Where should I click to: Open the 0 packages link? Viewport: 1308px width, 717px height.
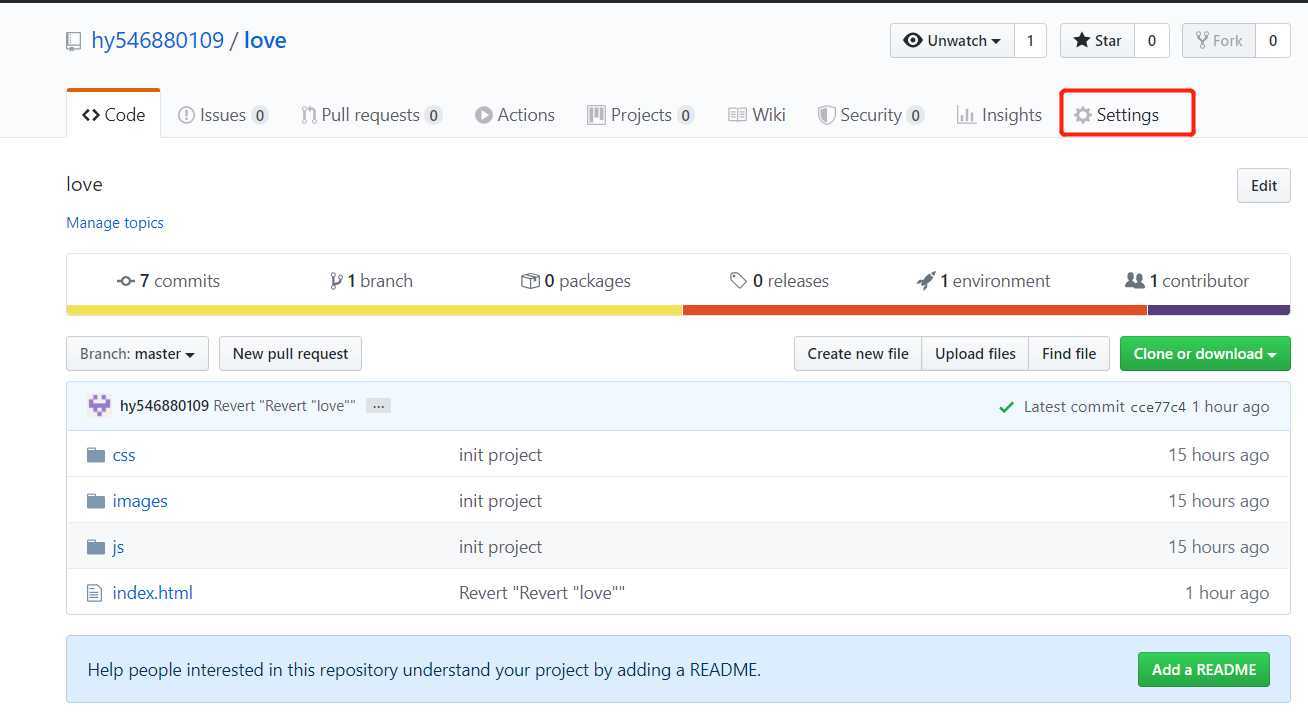[x=576, y=281]
